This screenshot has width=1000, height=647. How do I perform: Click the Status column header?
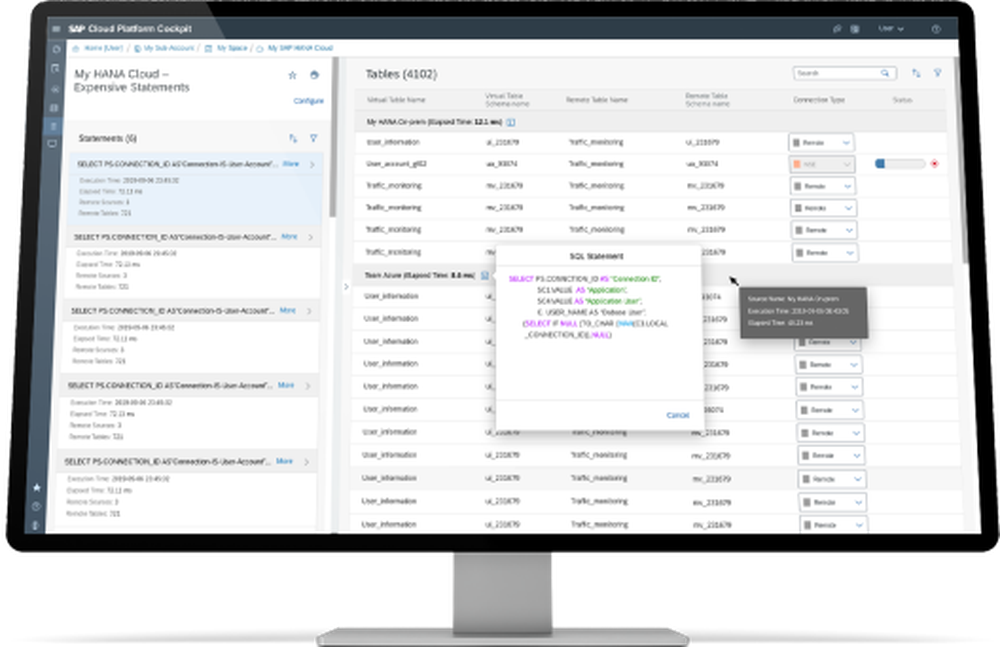point(902,100)
